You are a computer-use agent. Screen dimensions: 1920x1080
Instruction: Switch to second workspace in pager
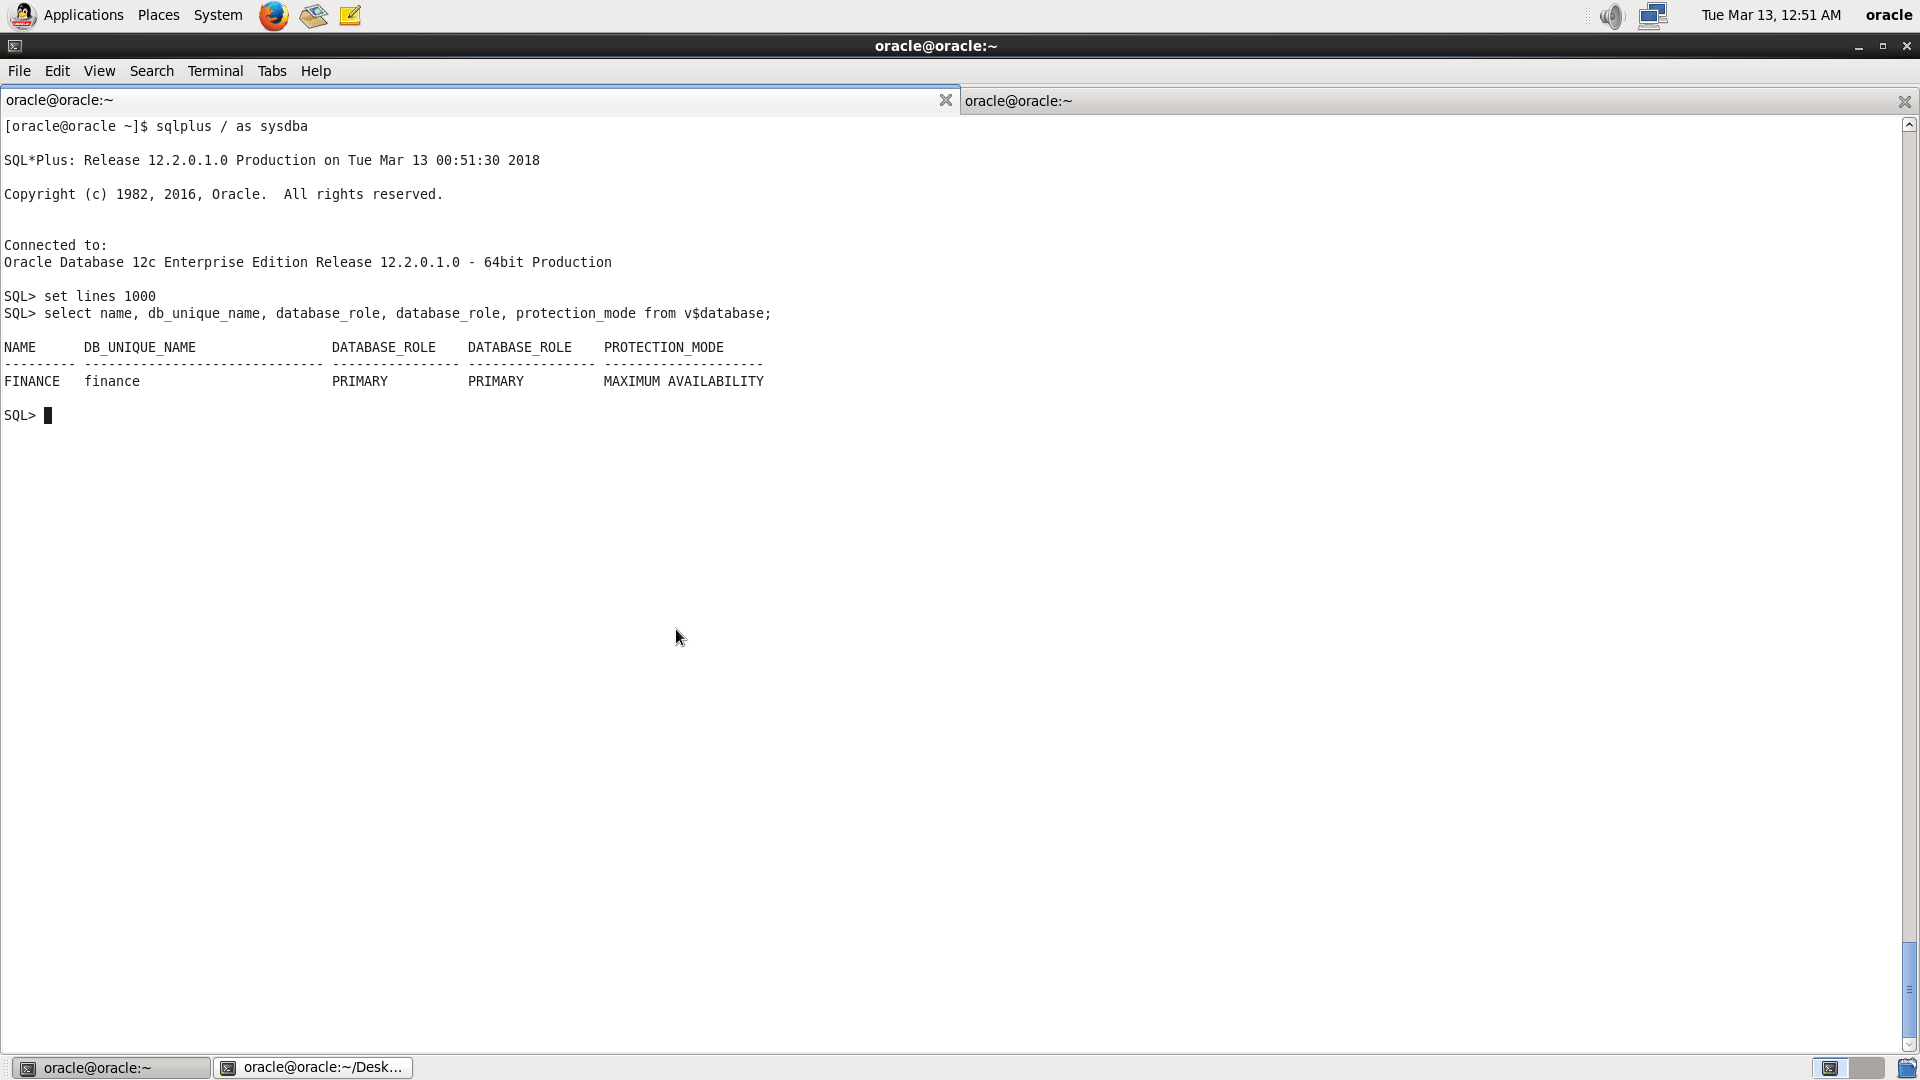click(x=1867, y=1068)
